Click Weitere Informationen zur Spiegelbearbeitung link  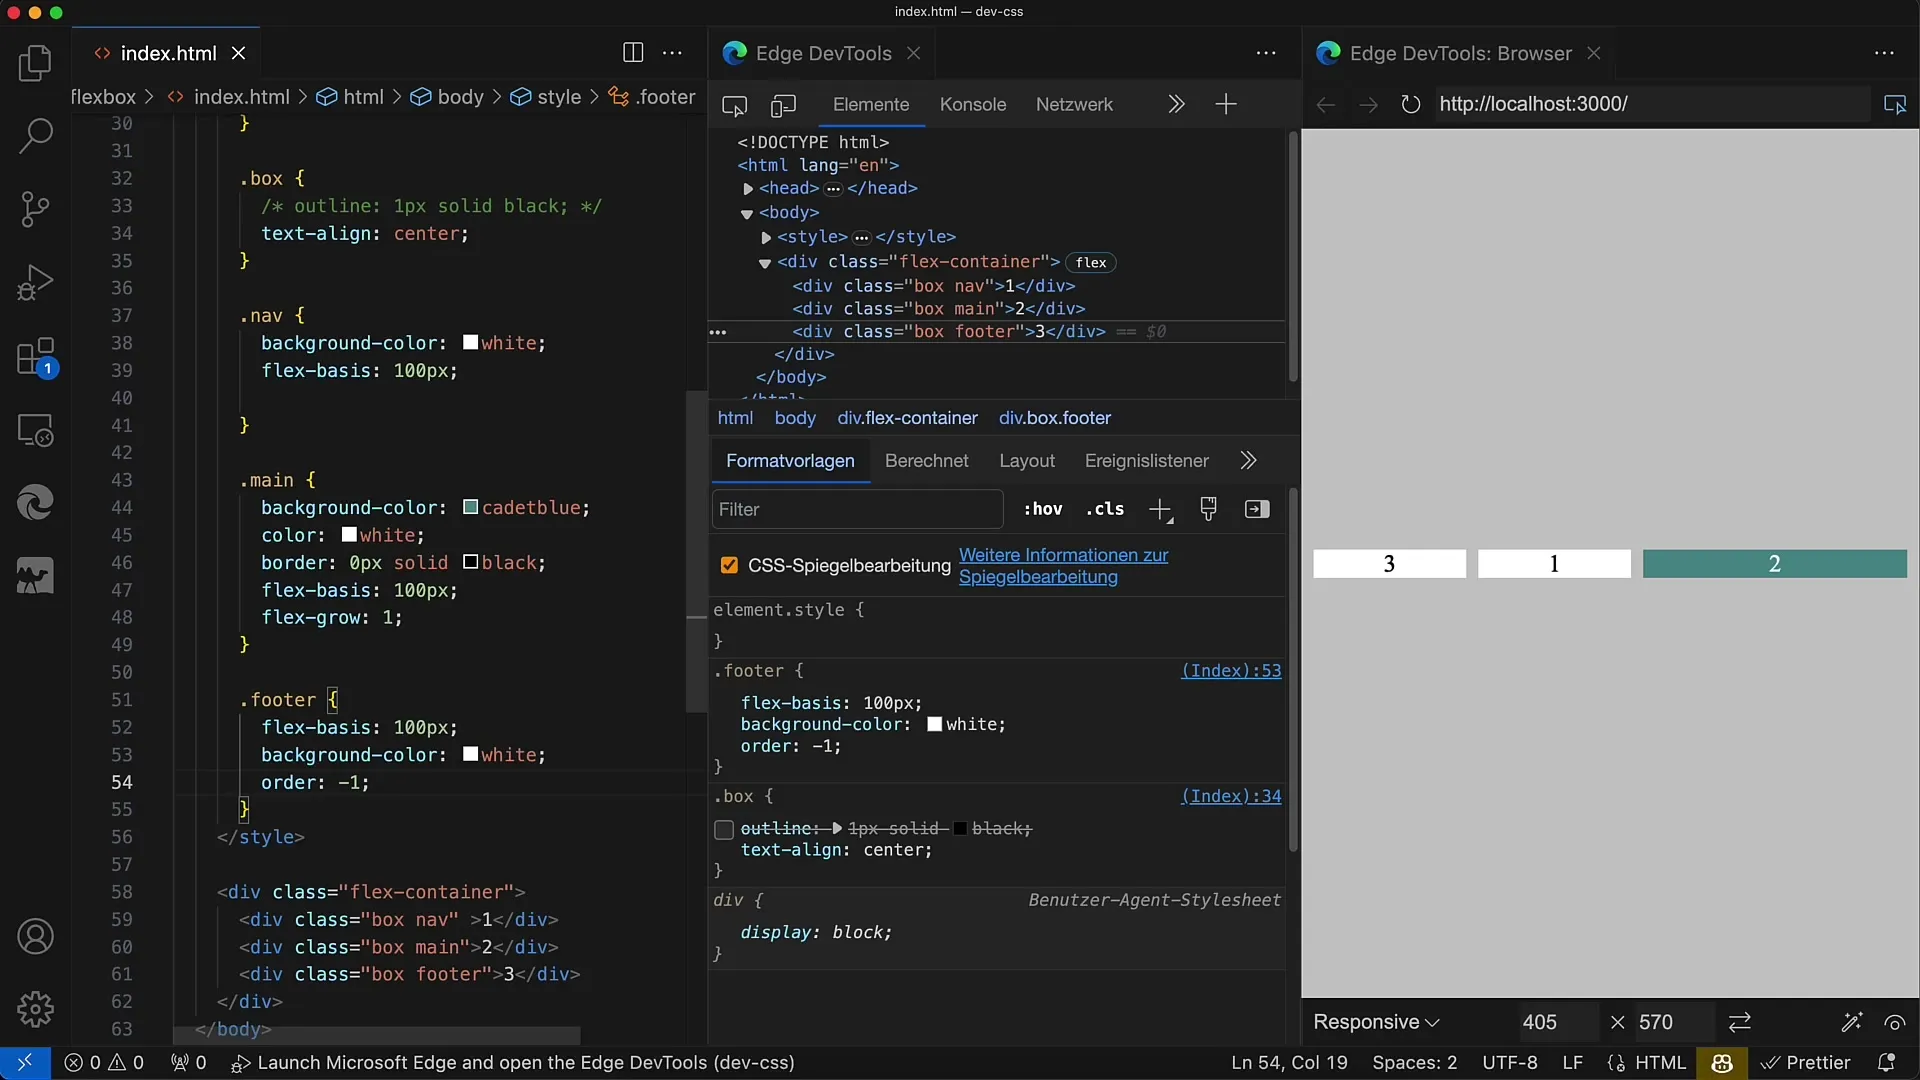click(x=1063, y=564)
